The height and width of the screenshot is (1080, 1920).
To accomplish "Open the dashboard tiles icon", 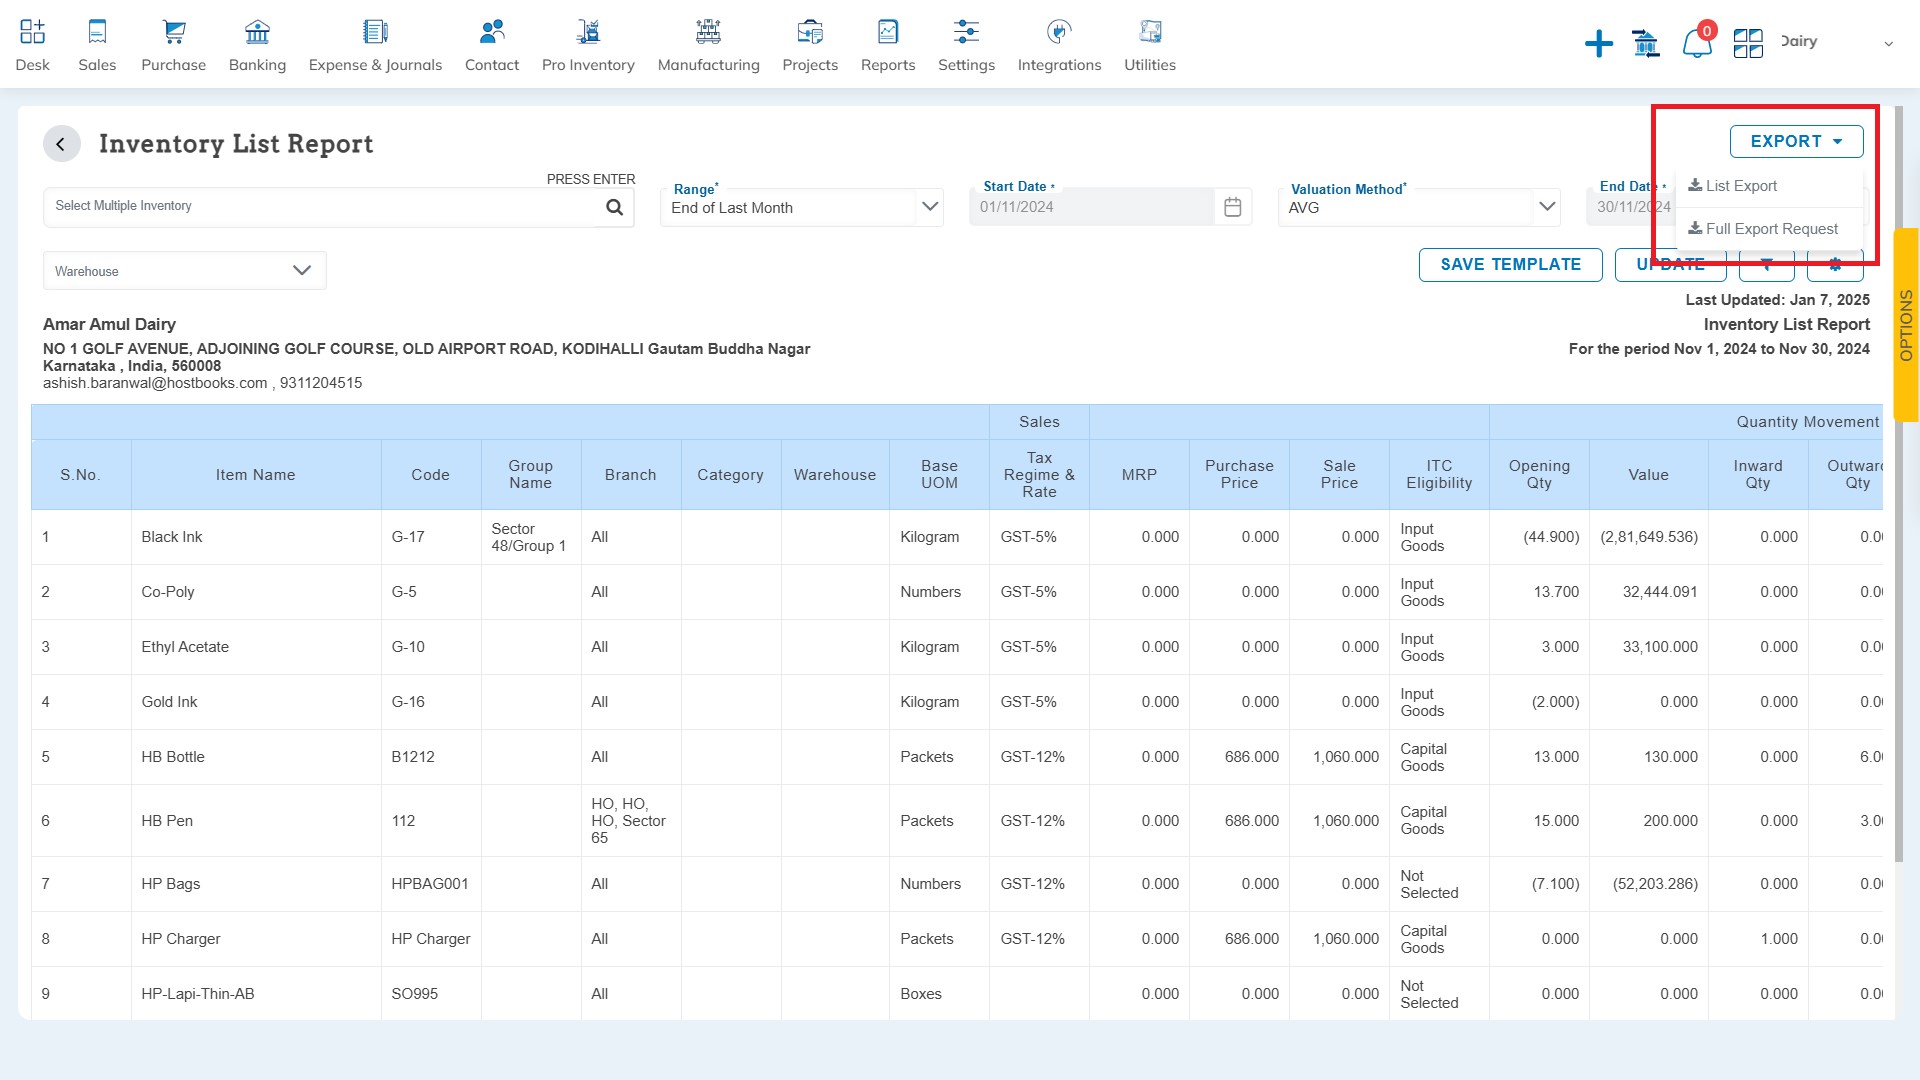I will pyautogui.click(x=1748, y=43).
